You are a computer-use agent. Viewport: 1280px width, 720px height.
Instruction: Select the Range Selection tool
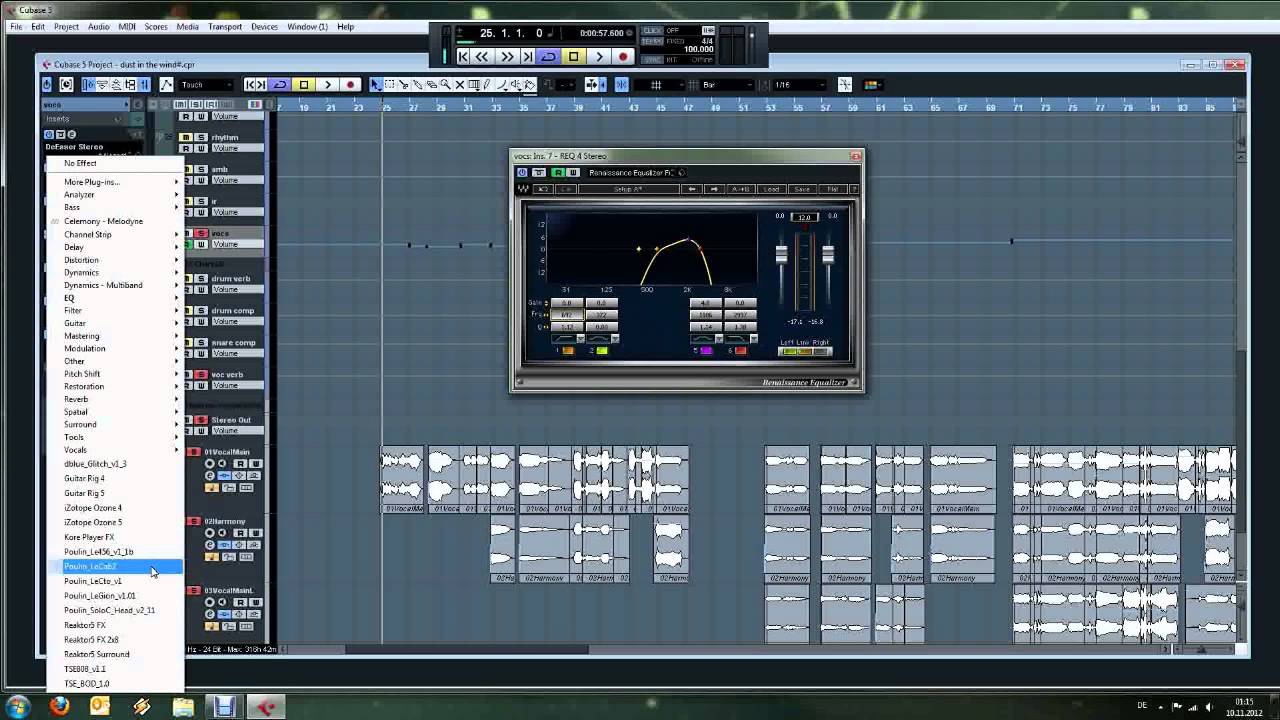pyautogui.click(x=389, y=85)
